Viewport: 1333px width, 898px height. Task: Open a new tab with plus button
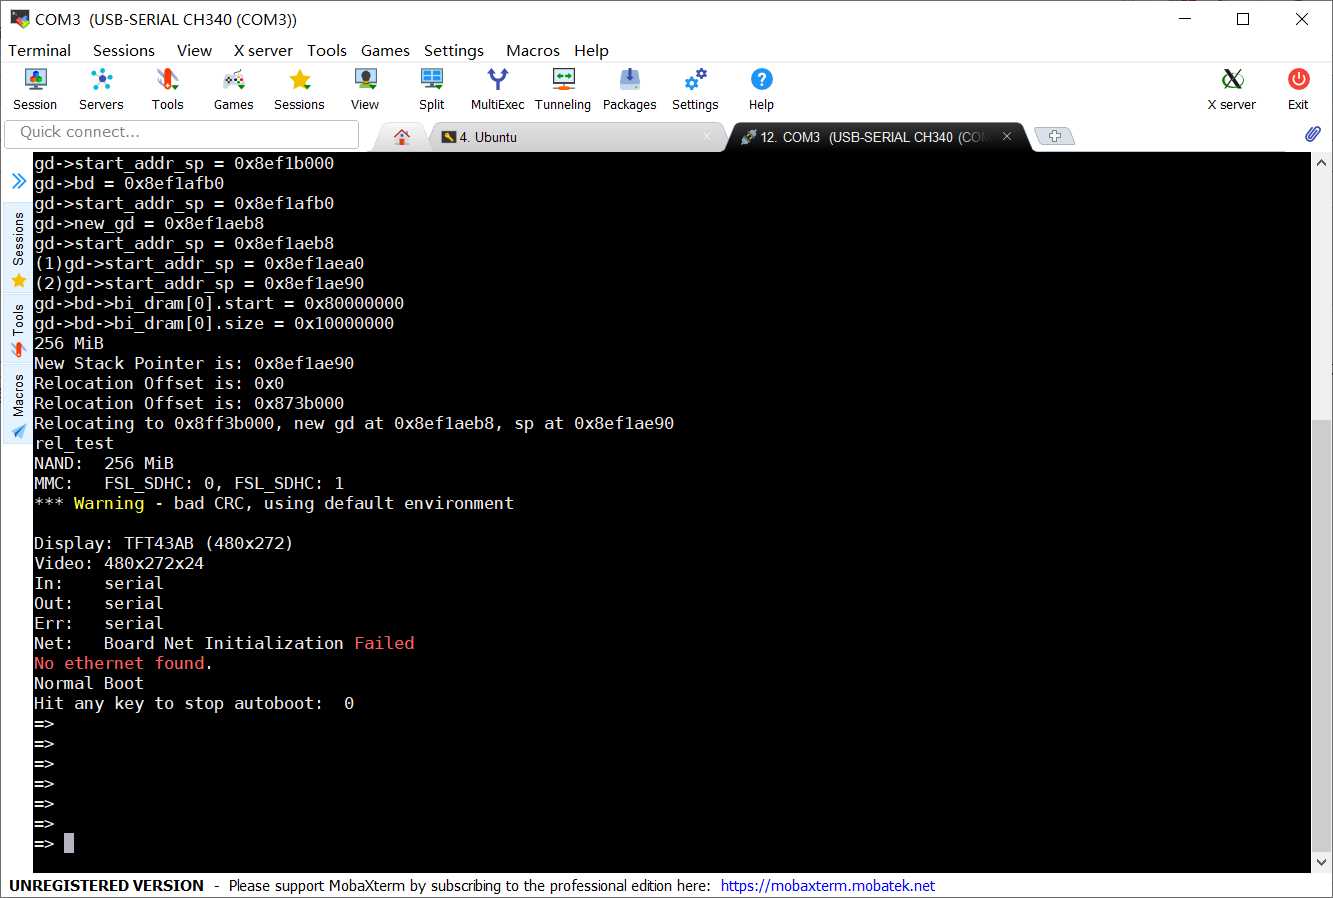[1054, 136]
